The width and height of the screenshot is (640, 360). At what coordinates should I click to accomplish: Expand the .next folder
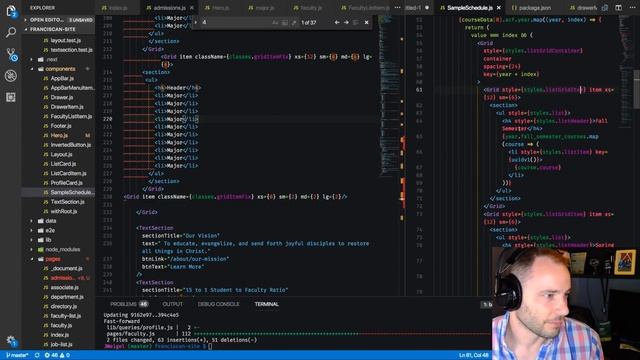click(58, 60)
